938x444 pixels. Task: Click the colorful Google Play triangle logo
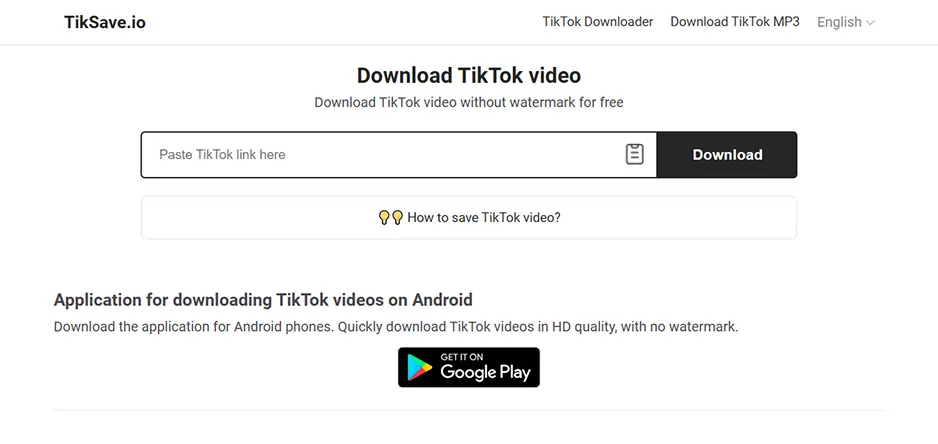419,367
